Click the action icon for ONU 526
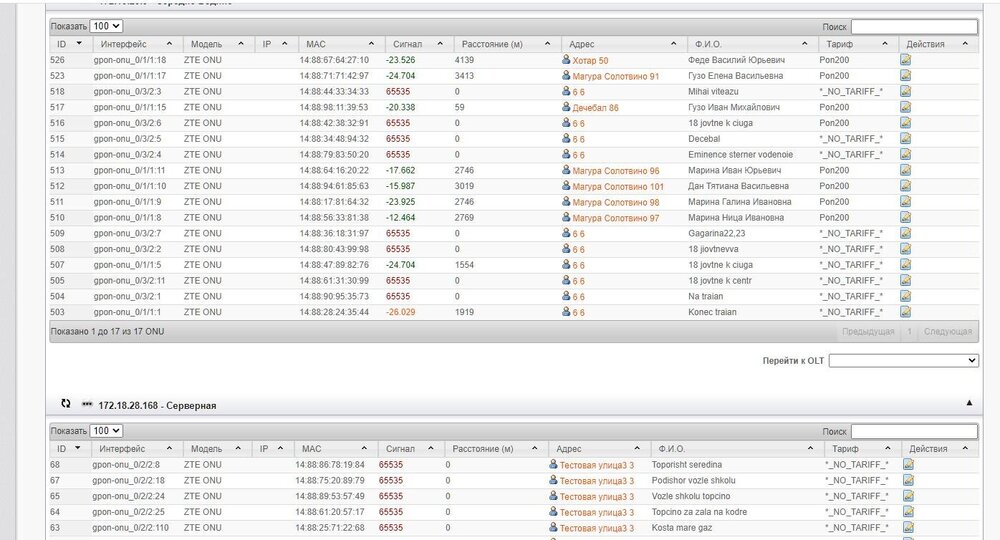Screen dimensions: 1000x540 (x=905, y=60)
